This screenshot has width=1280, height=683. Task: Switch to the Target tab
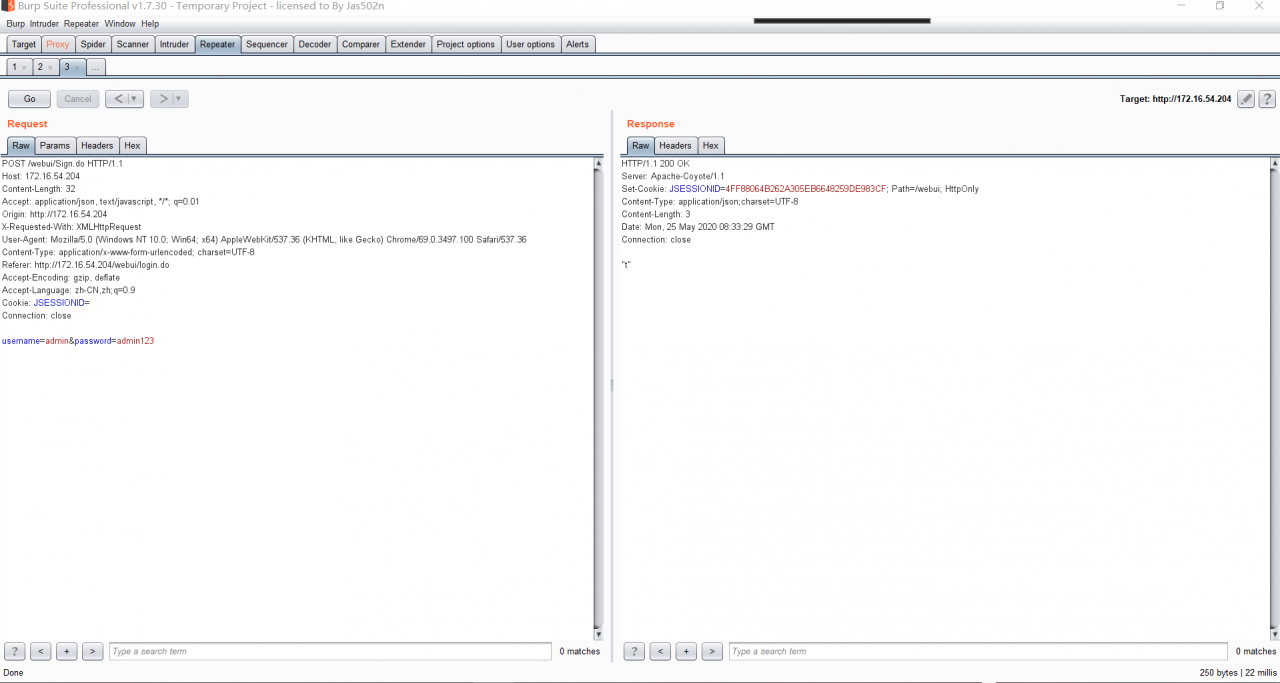click(x=24, y=44)
